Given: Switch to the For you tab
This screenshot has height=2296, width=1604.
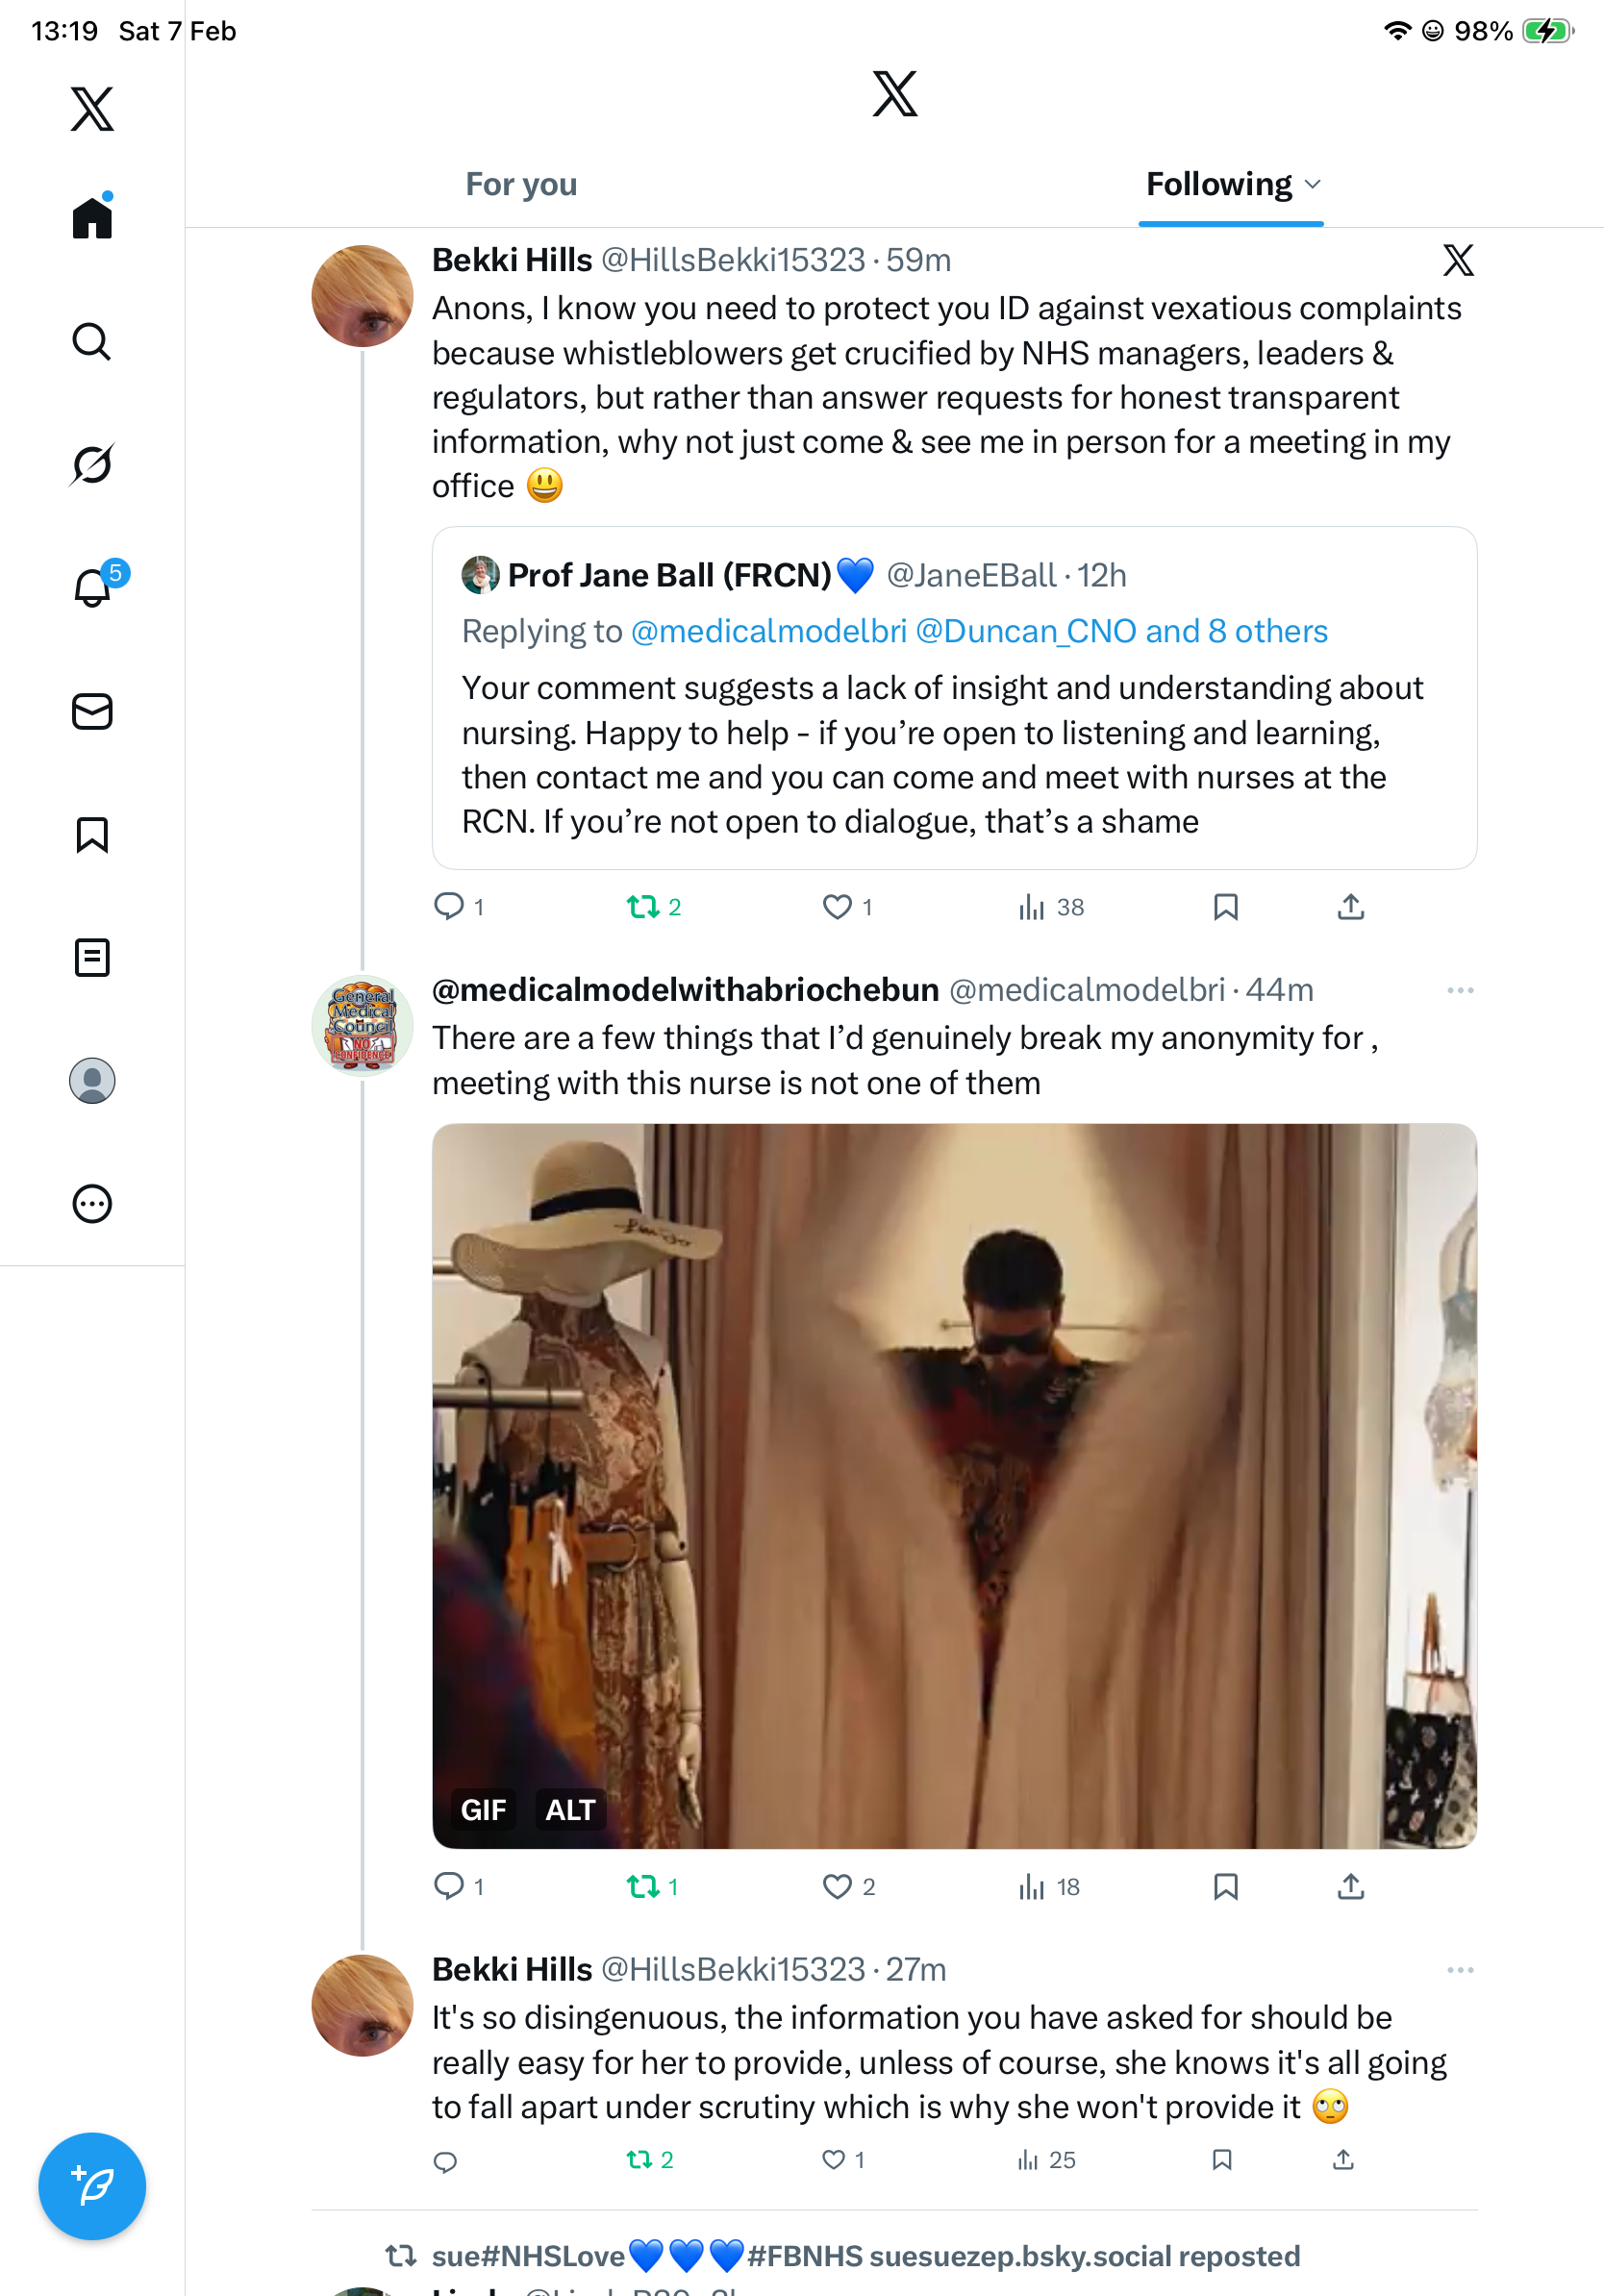Looking at the screenshot, I should 521,185.
